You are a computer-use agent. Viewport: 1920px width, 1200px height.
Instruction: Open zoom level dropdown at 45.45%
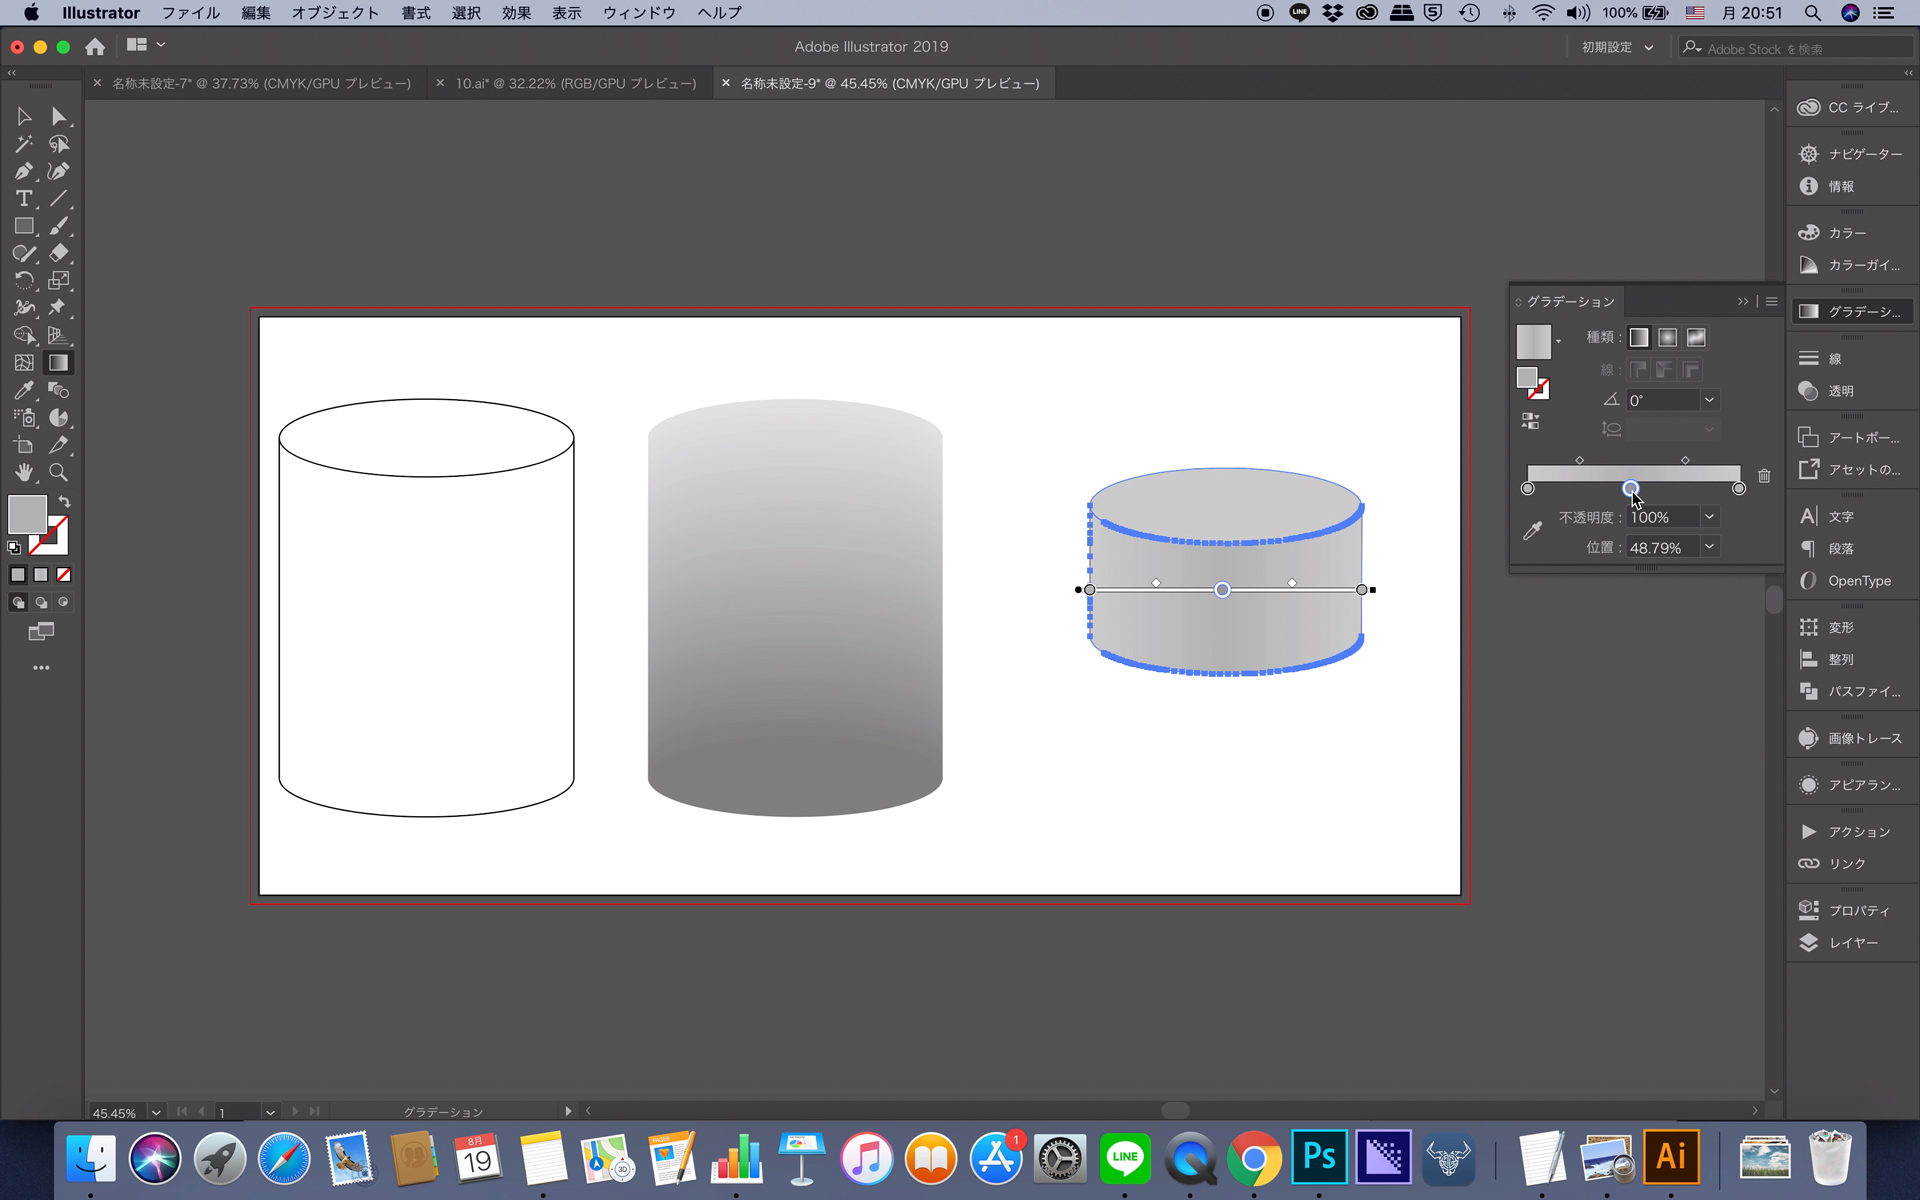(x=156, y=1112)
